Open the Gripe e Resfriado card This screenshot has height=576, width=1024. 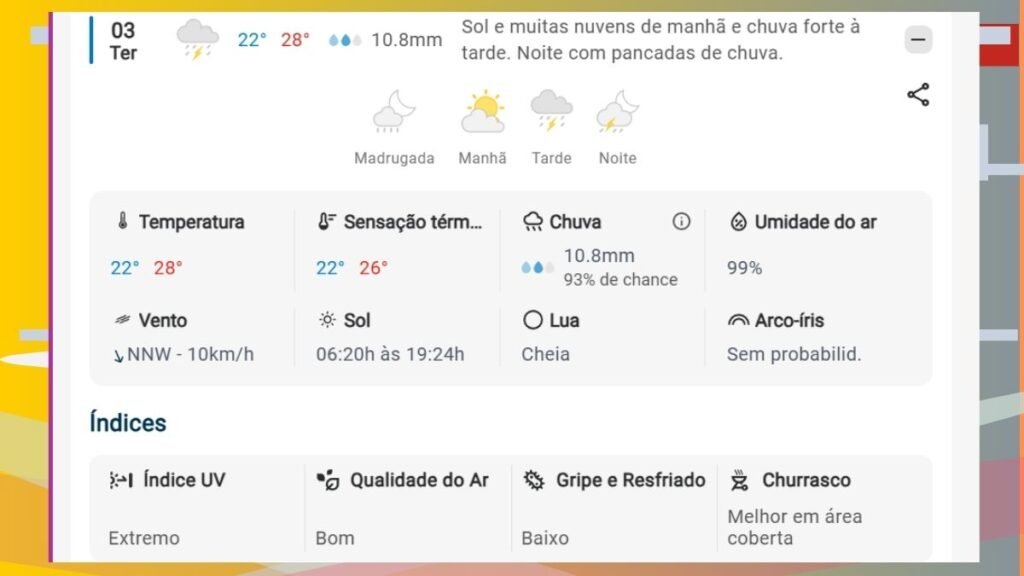614,507
